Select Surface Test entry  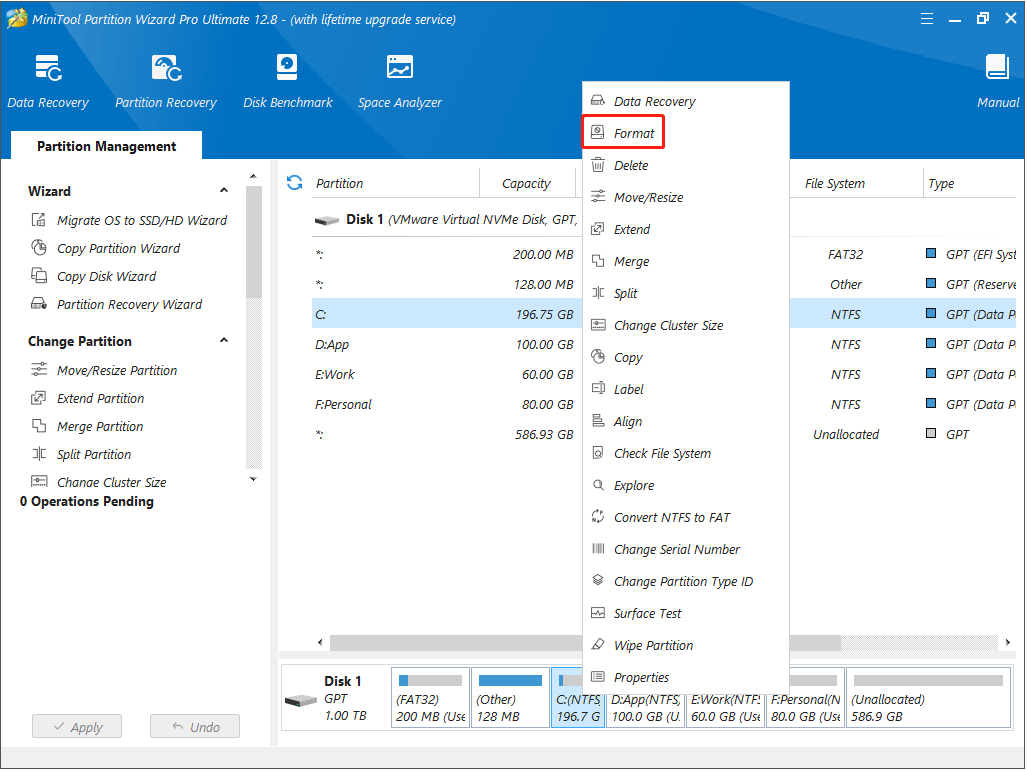(686, 613)
